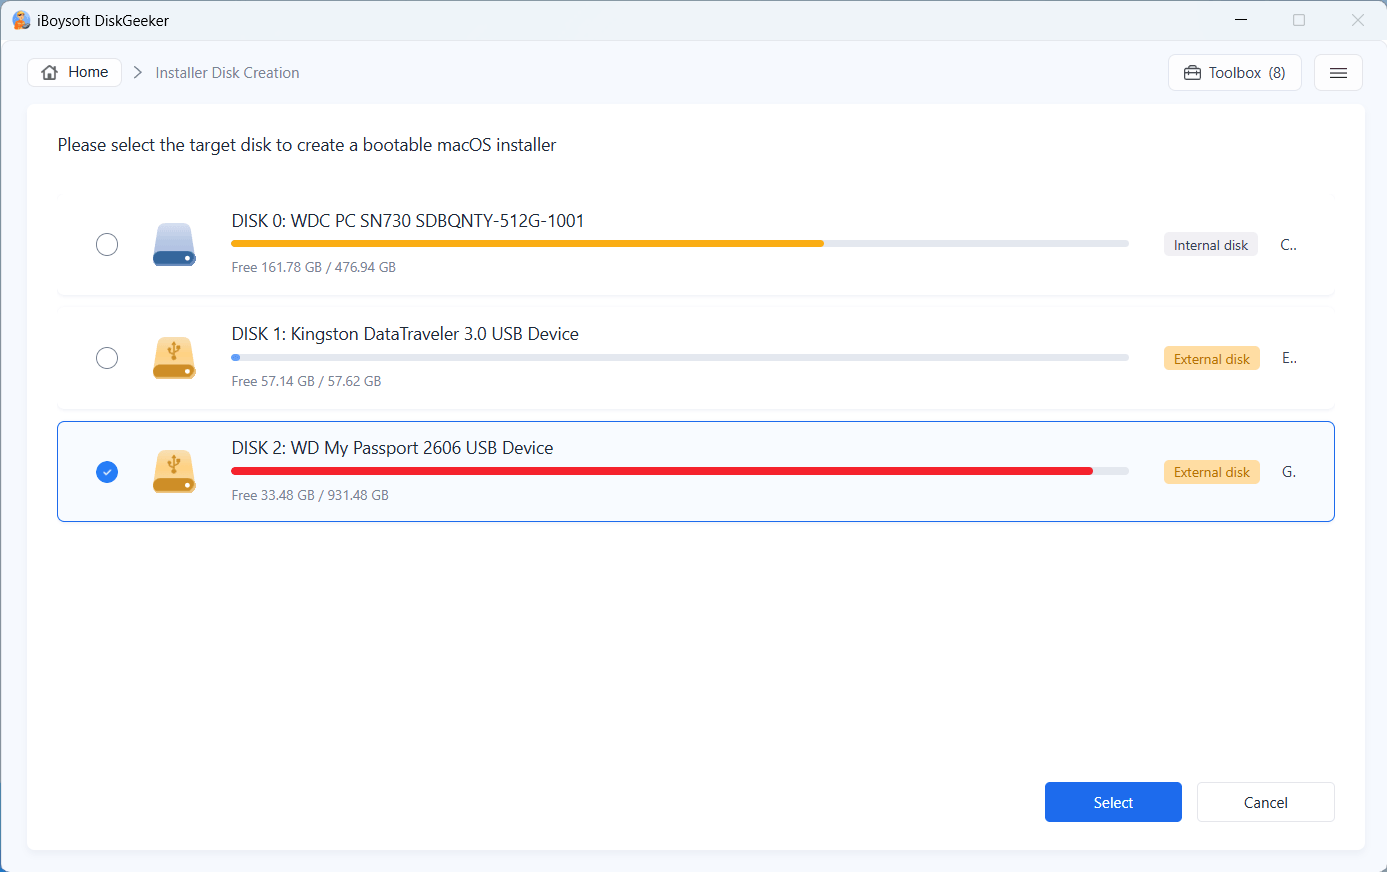
Task: Click the Installer Disk Creation breadcrumb
Action: [227, 73]
